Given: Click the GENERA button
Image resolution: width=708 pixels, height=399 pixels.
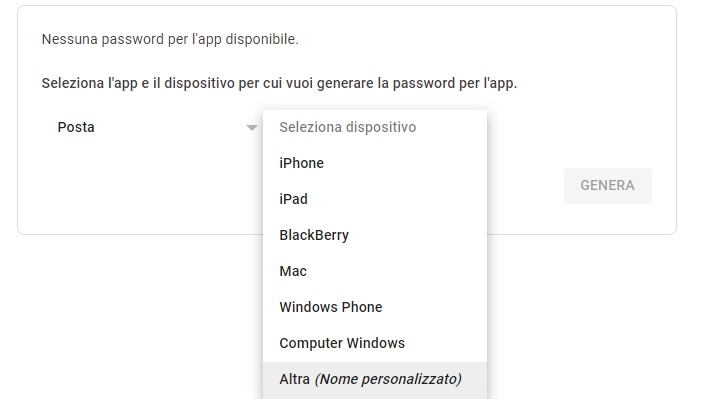Looking at the screenshot, I should tap(607, 186).
